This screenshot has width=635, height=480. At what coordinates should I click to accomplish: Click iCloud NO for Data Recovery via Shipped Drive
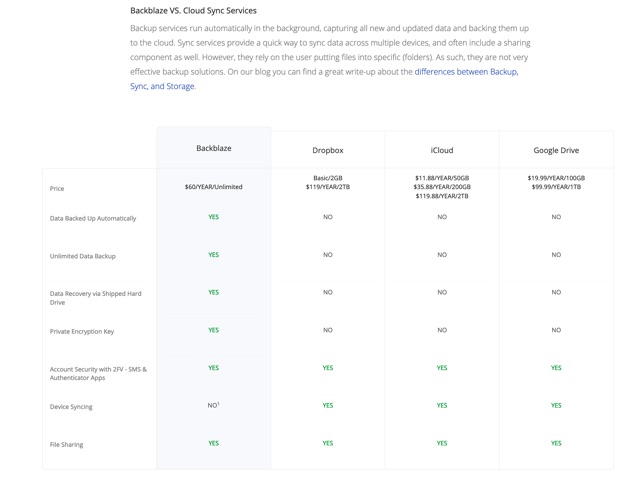pos(442,292)
